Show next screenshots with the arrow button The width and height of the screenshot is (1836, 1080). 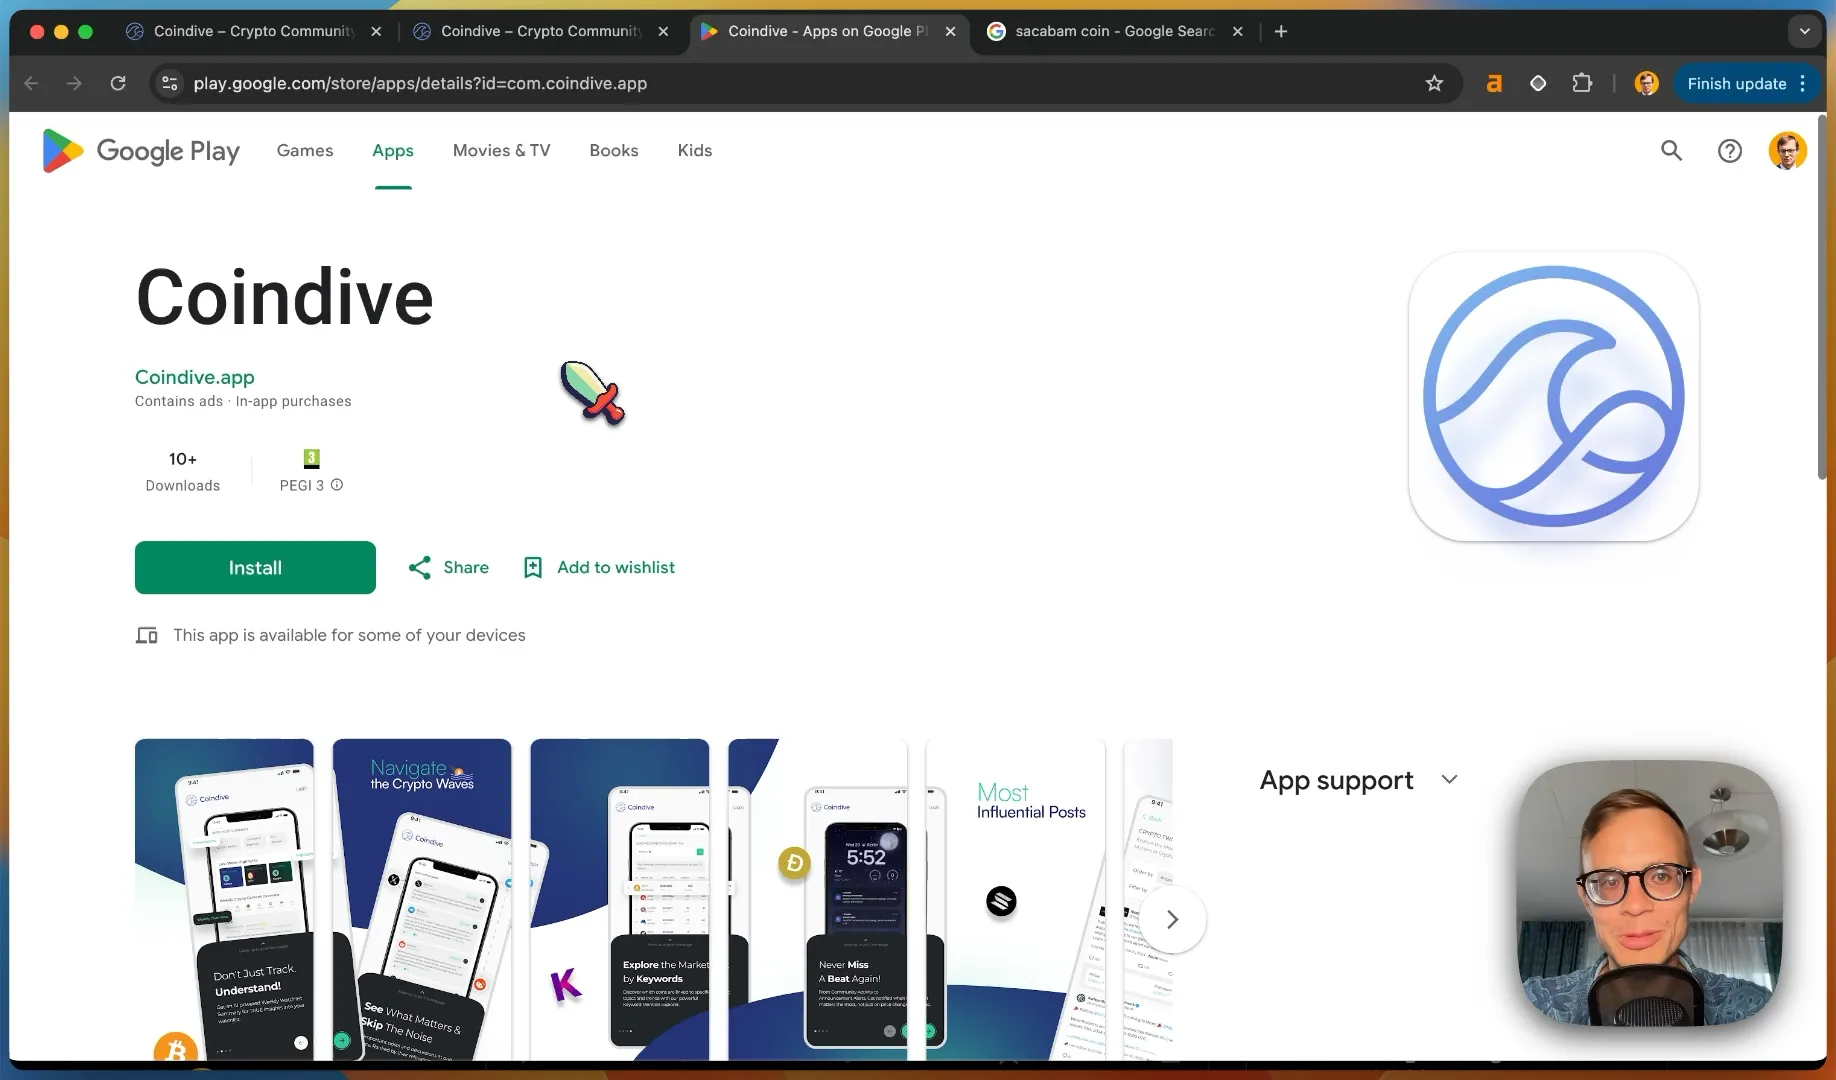click(1172, 919)
